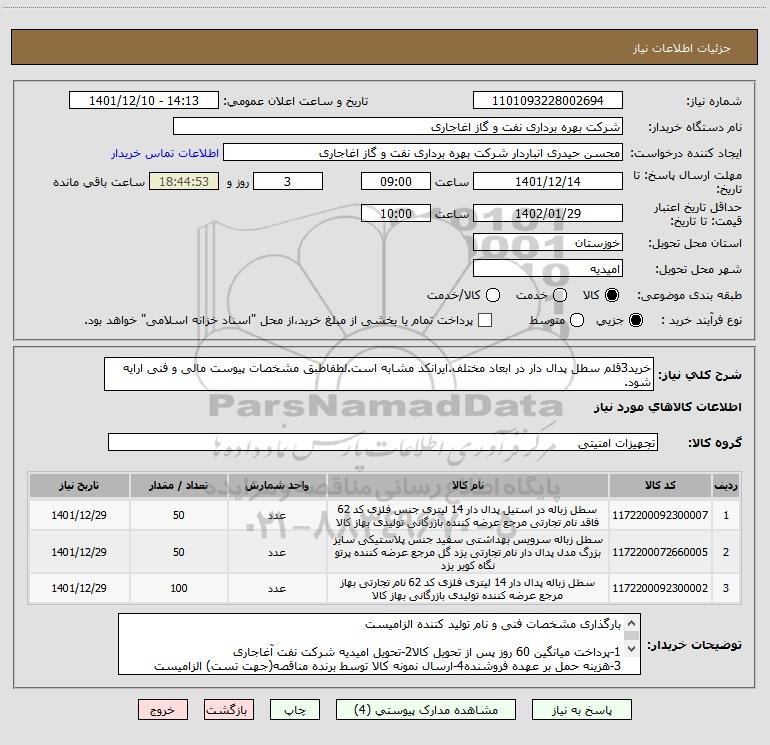Click the remaining days field showing 3
770x745 pixels.
click(288, 182)
